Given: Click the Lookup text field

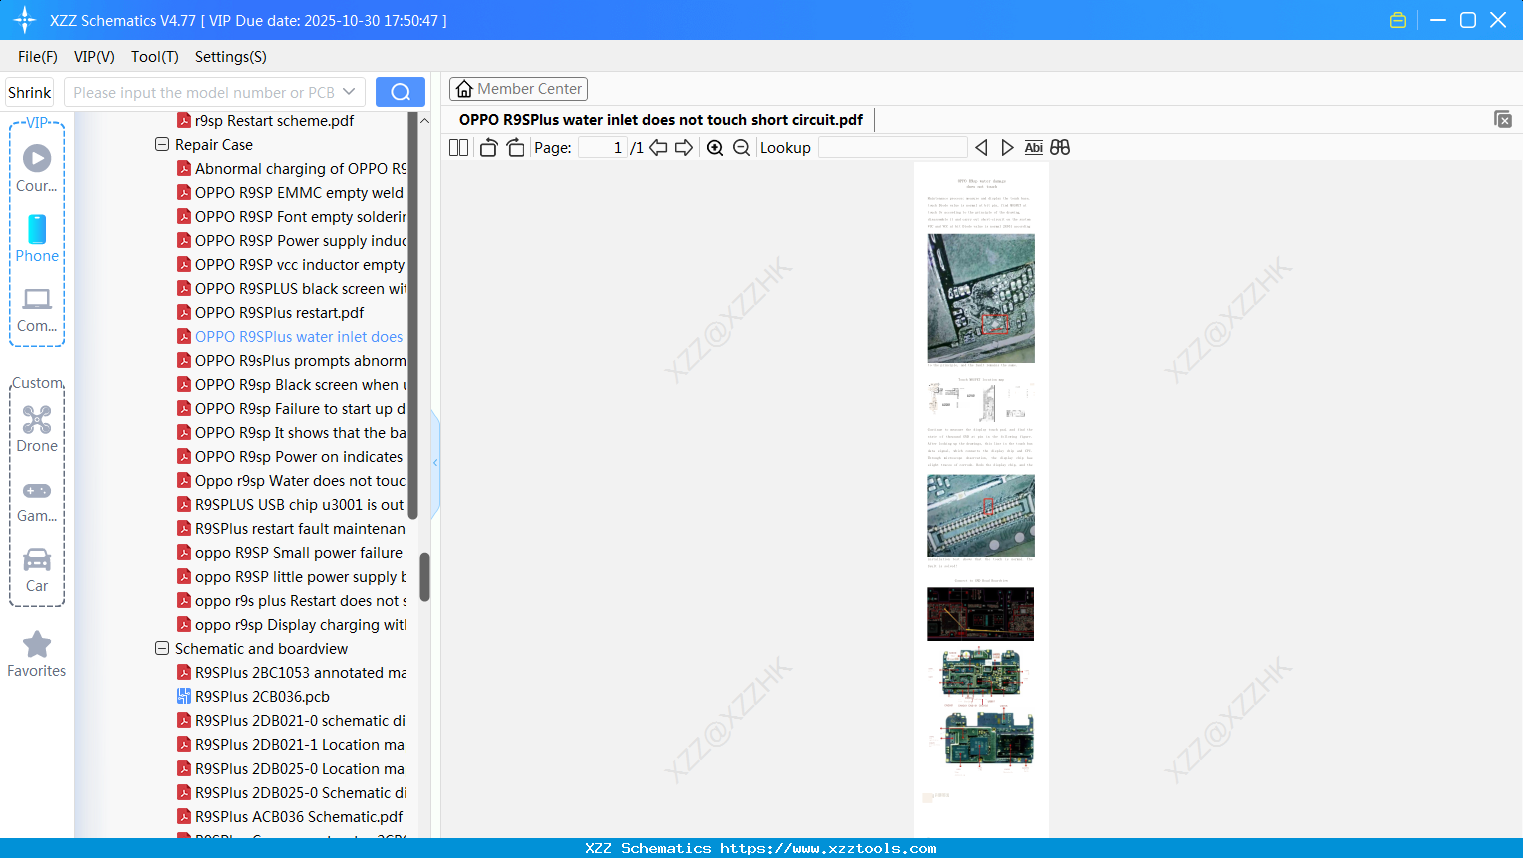Looking at the screenshot, I should coord(893,148).
